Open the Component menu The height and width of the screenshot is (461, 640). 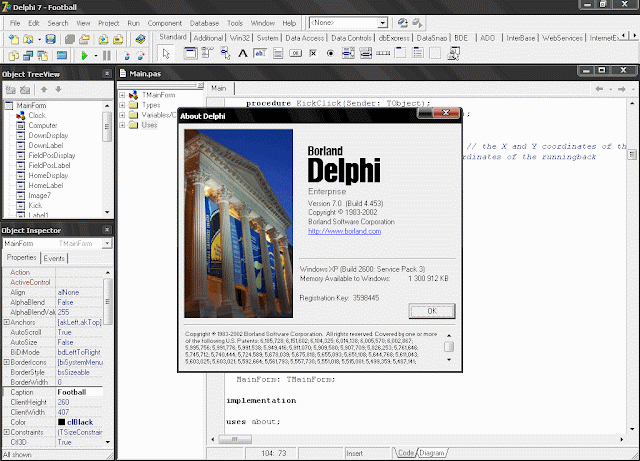[165, 23]
